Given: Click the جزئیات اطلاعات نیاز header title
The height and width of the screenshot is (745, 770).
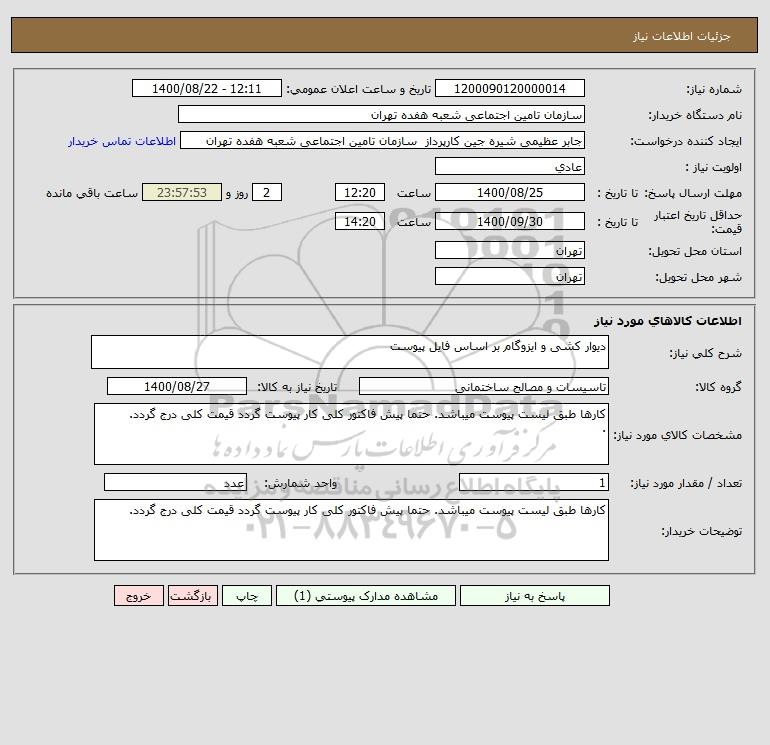Looking at the screenshot, I should click(681, 36).
